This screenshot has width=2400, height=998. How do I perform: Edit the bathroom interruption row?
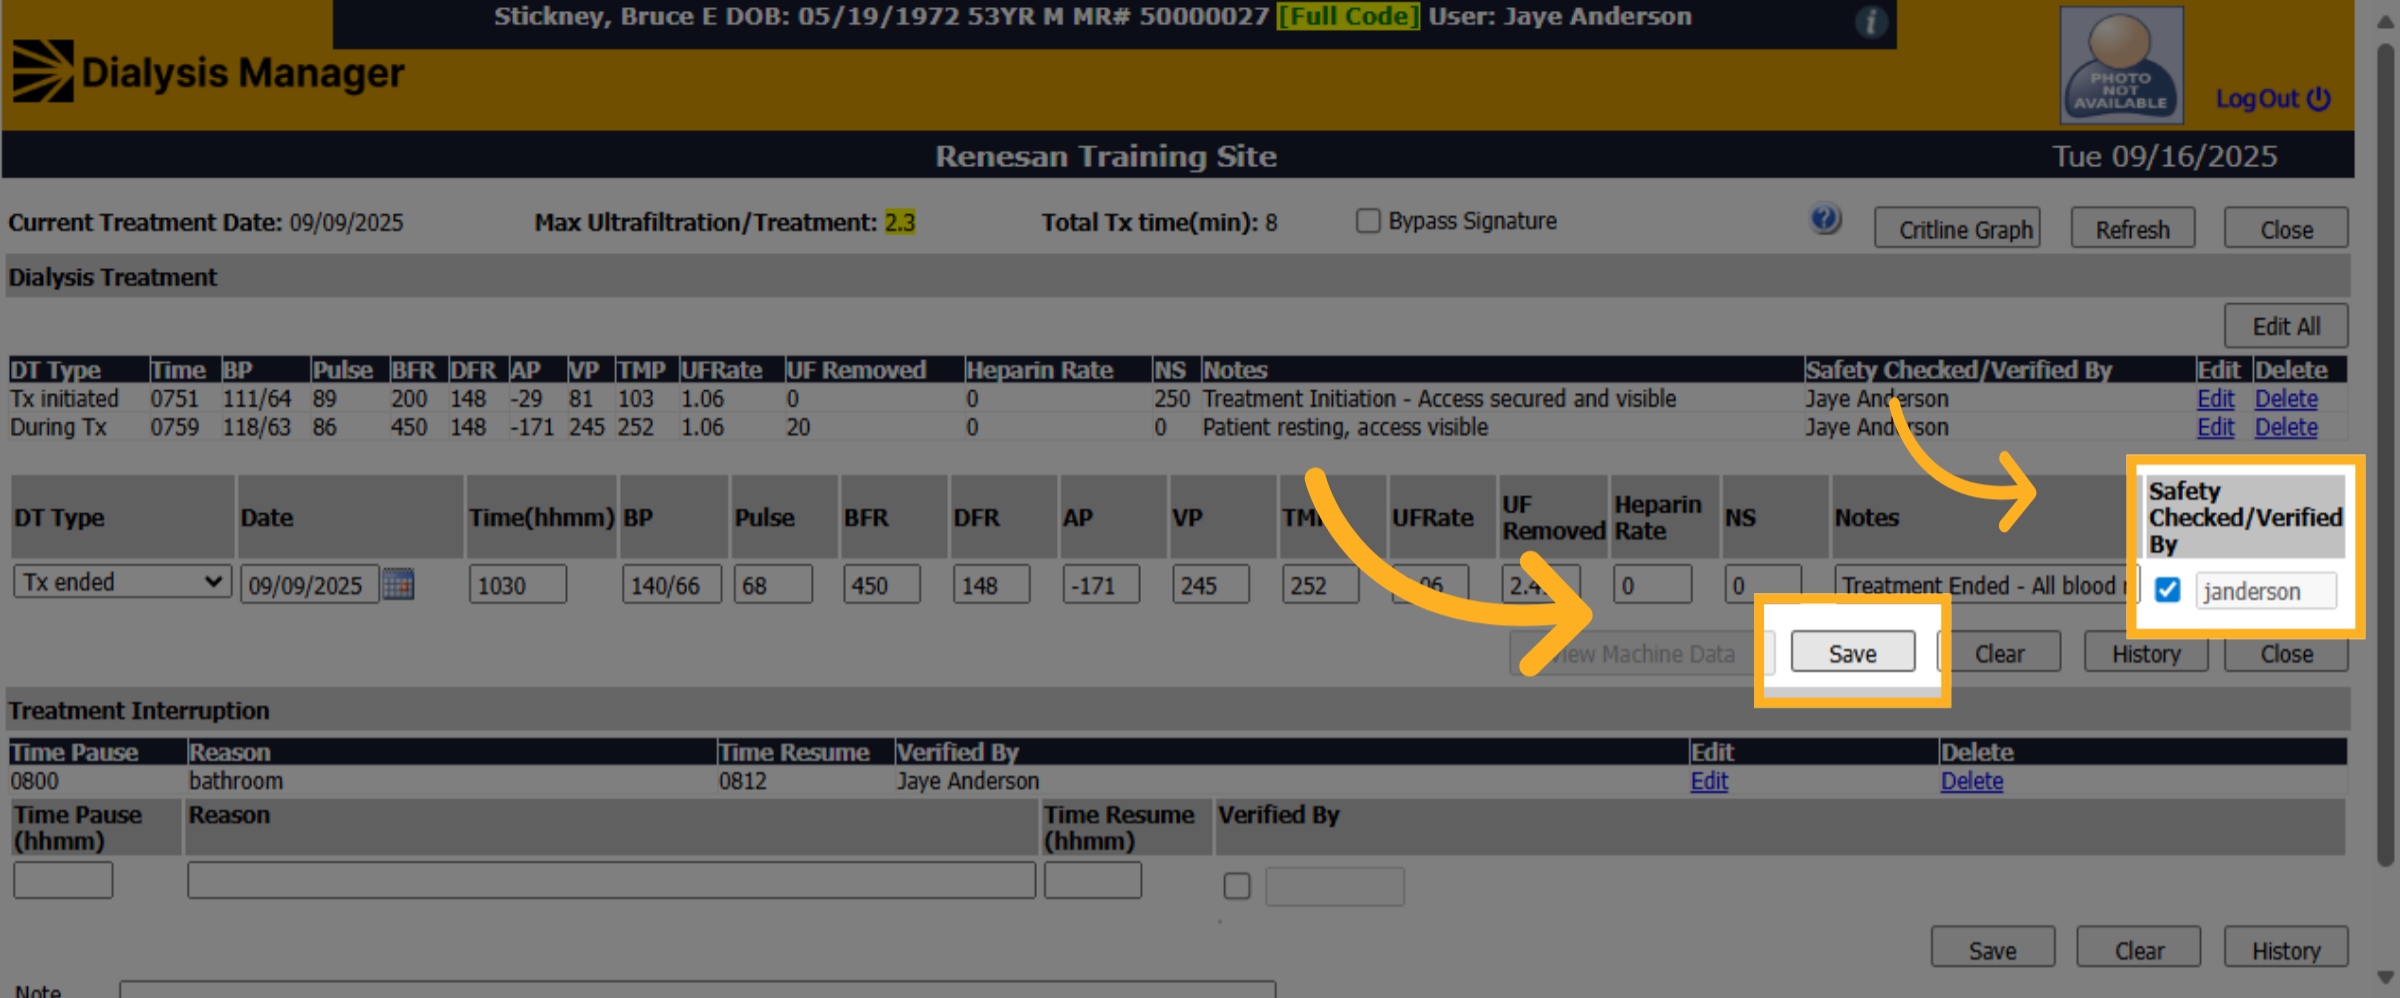point(1709,781)
